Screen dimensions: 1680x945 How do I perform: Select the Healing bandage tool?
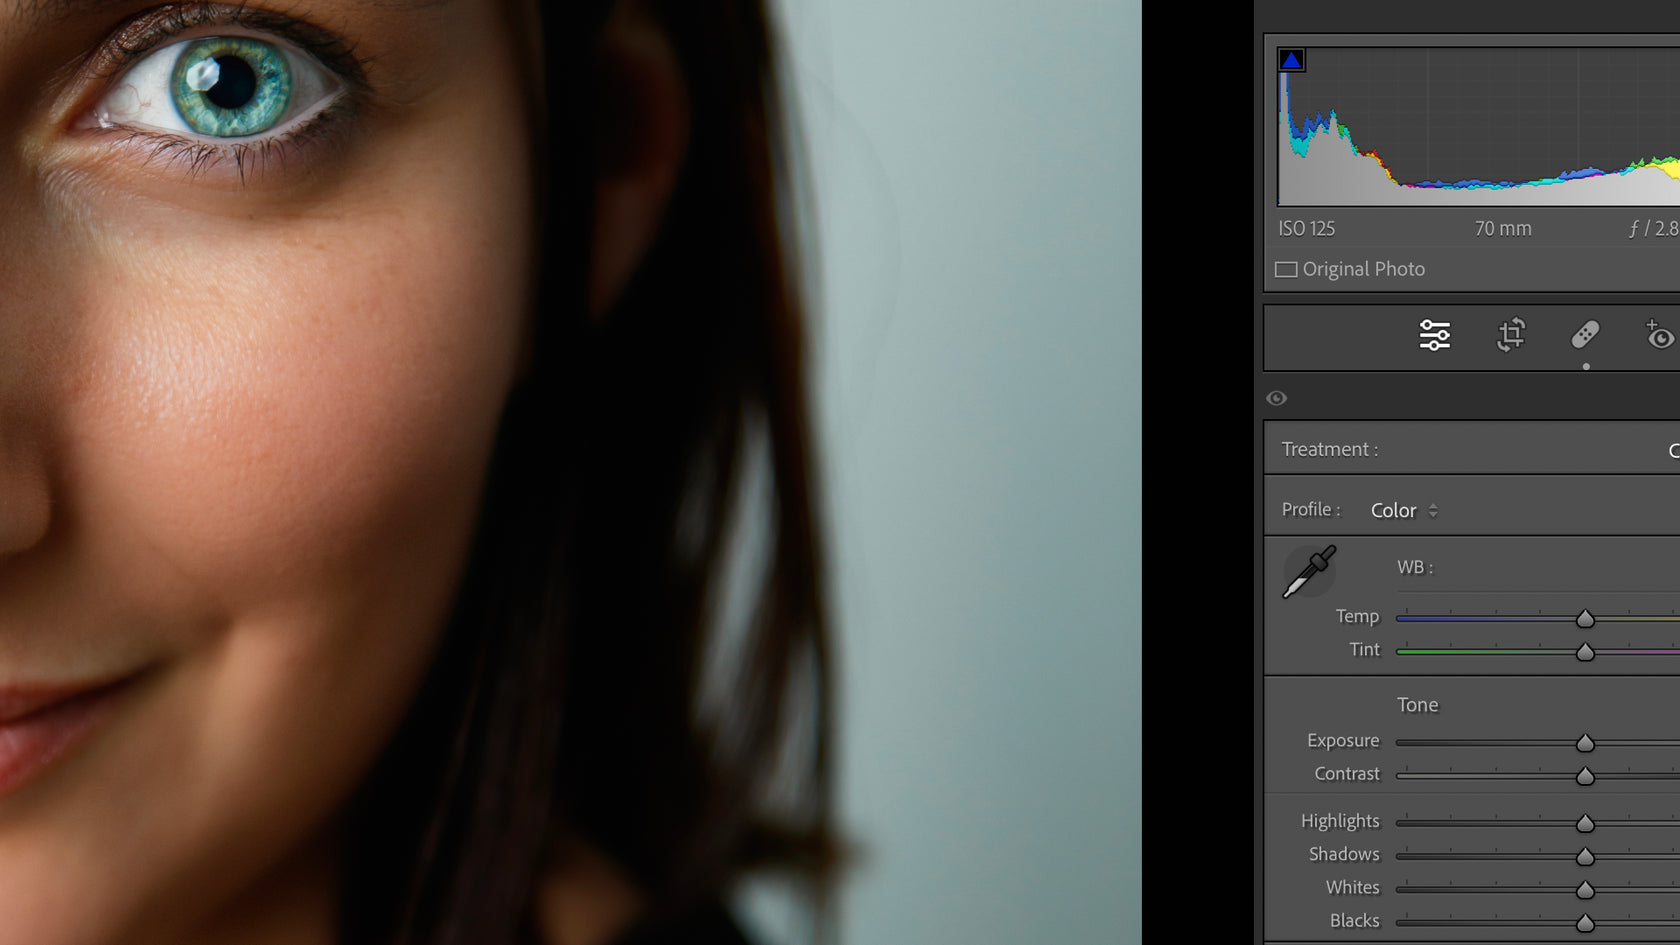(1585, 335)
